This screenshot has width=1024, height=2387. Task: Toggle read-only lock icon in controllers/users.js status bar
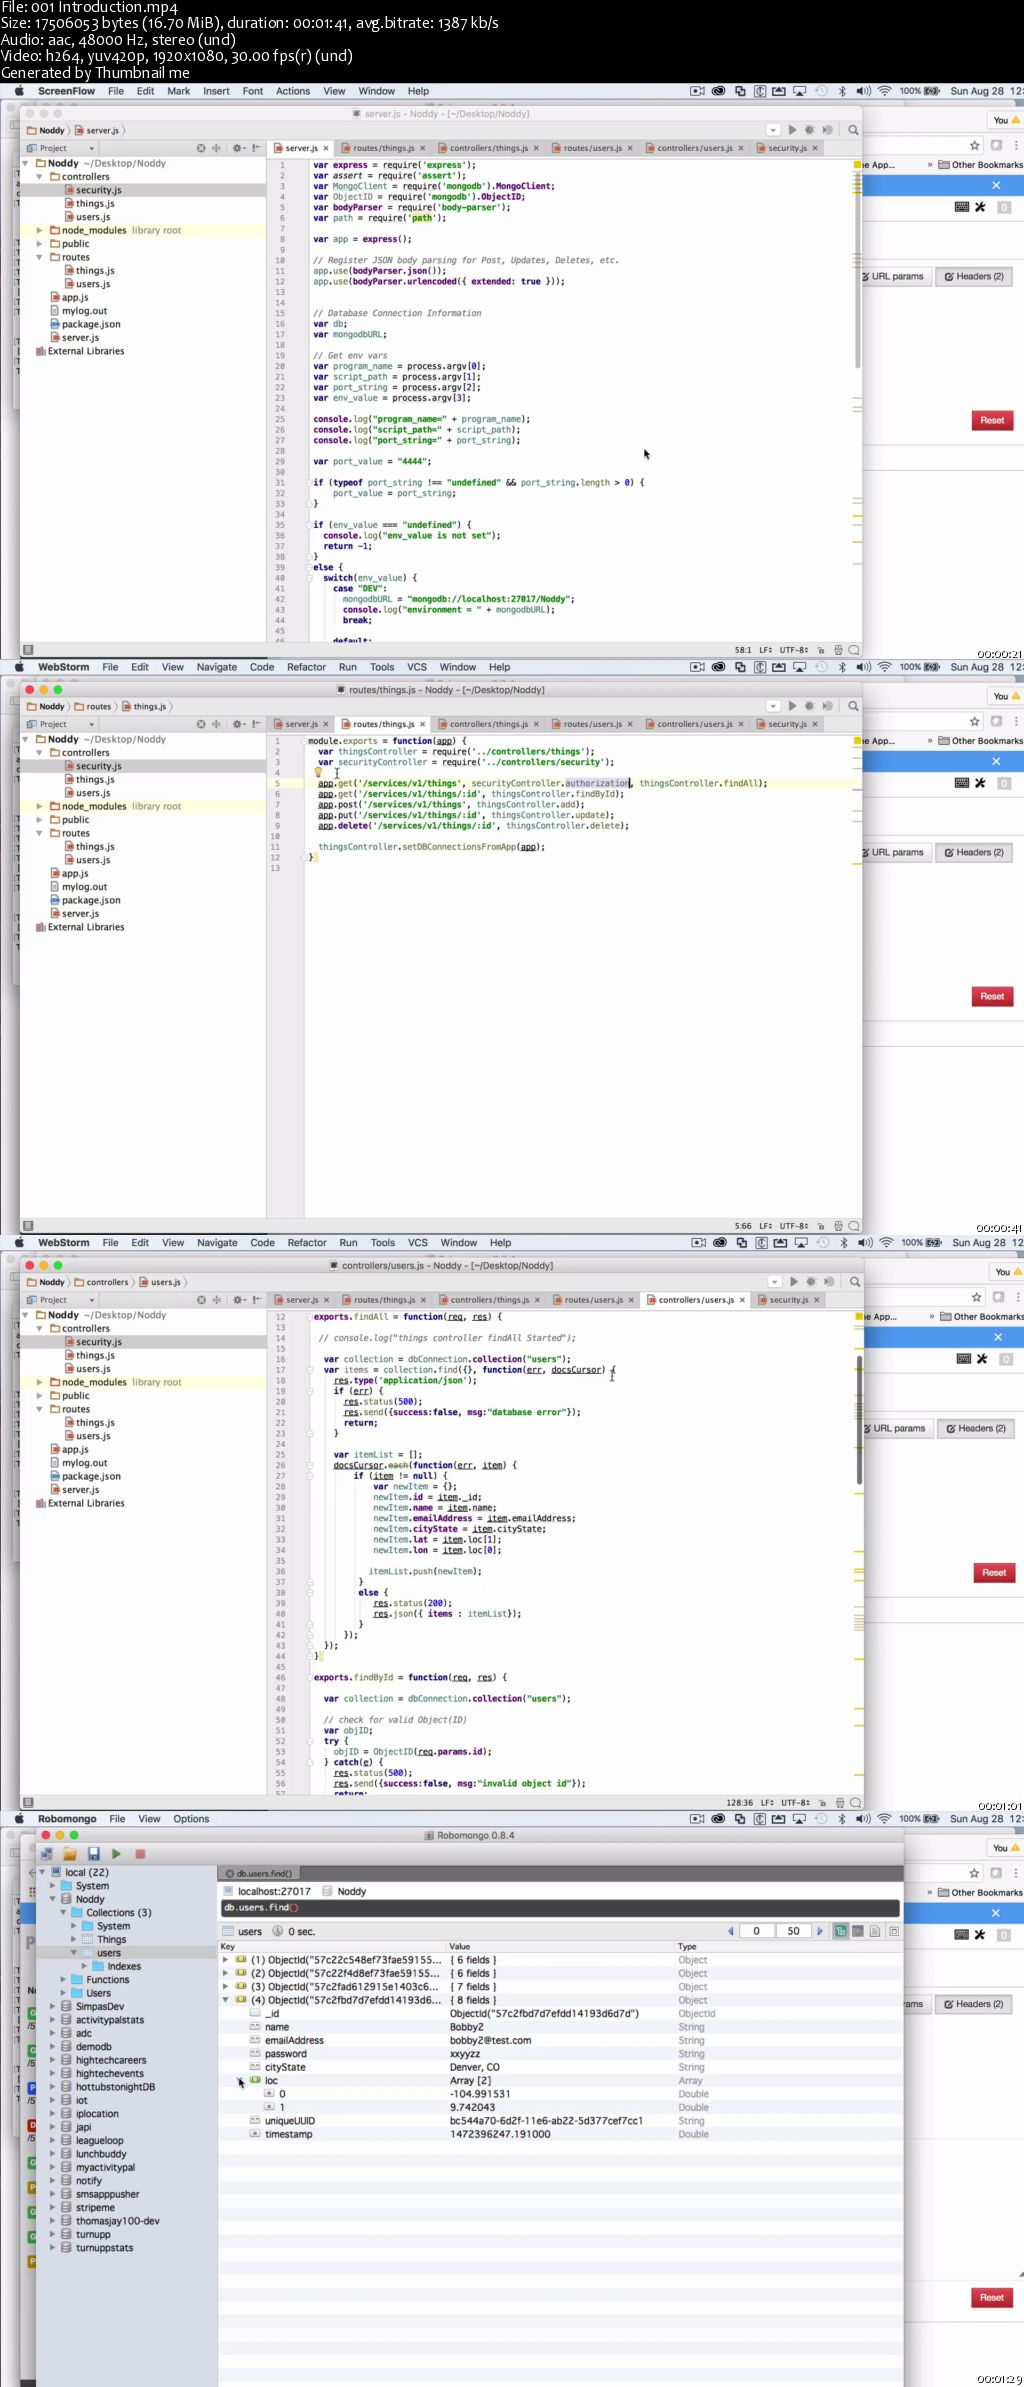pyautogui.click(x=822, y=1802)
